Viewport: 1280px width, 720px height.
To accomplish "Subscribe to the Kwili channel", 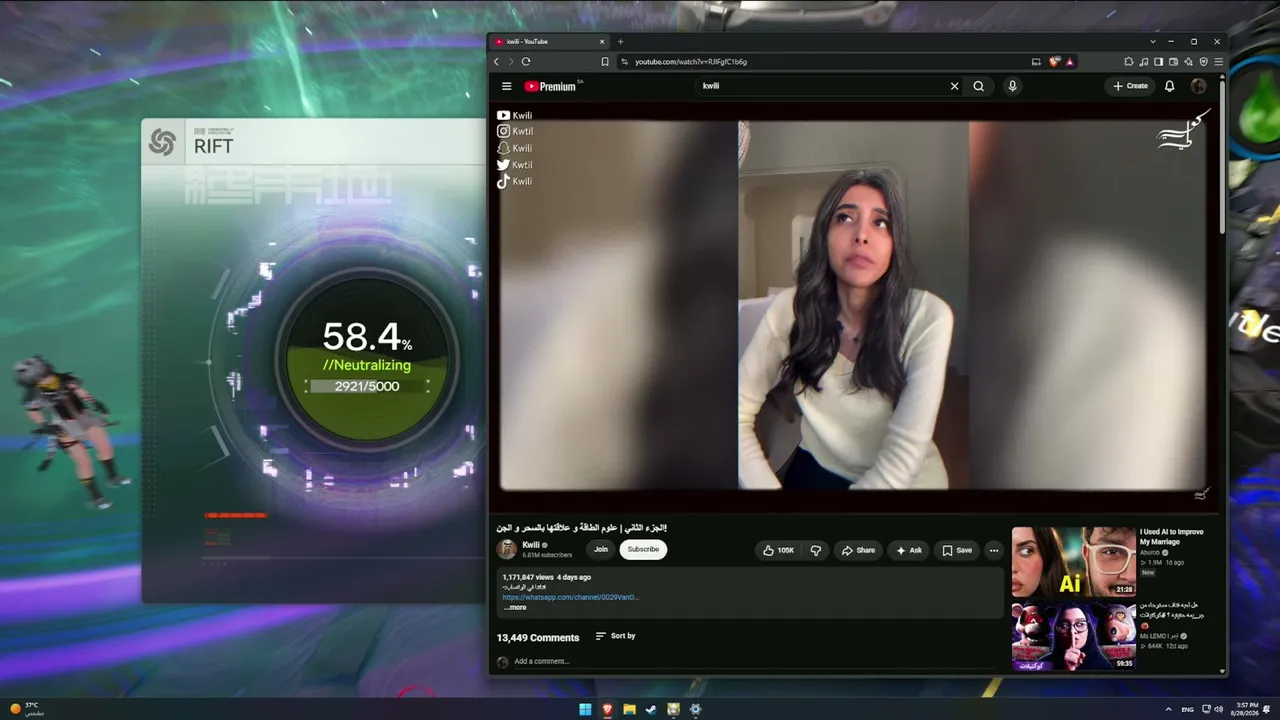I will pyautogui.click(x=643, y=549).
